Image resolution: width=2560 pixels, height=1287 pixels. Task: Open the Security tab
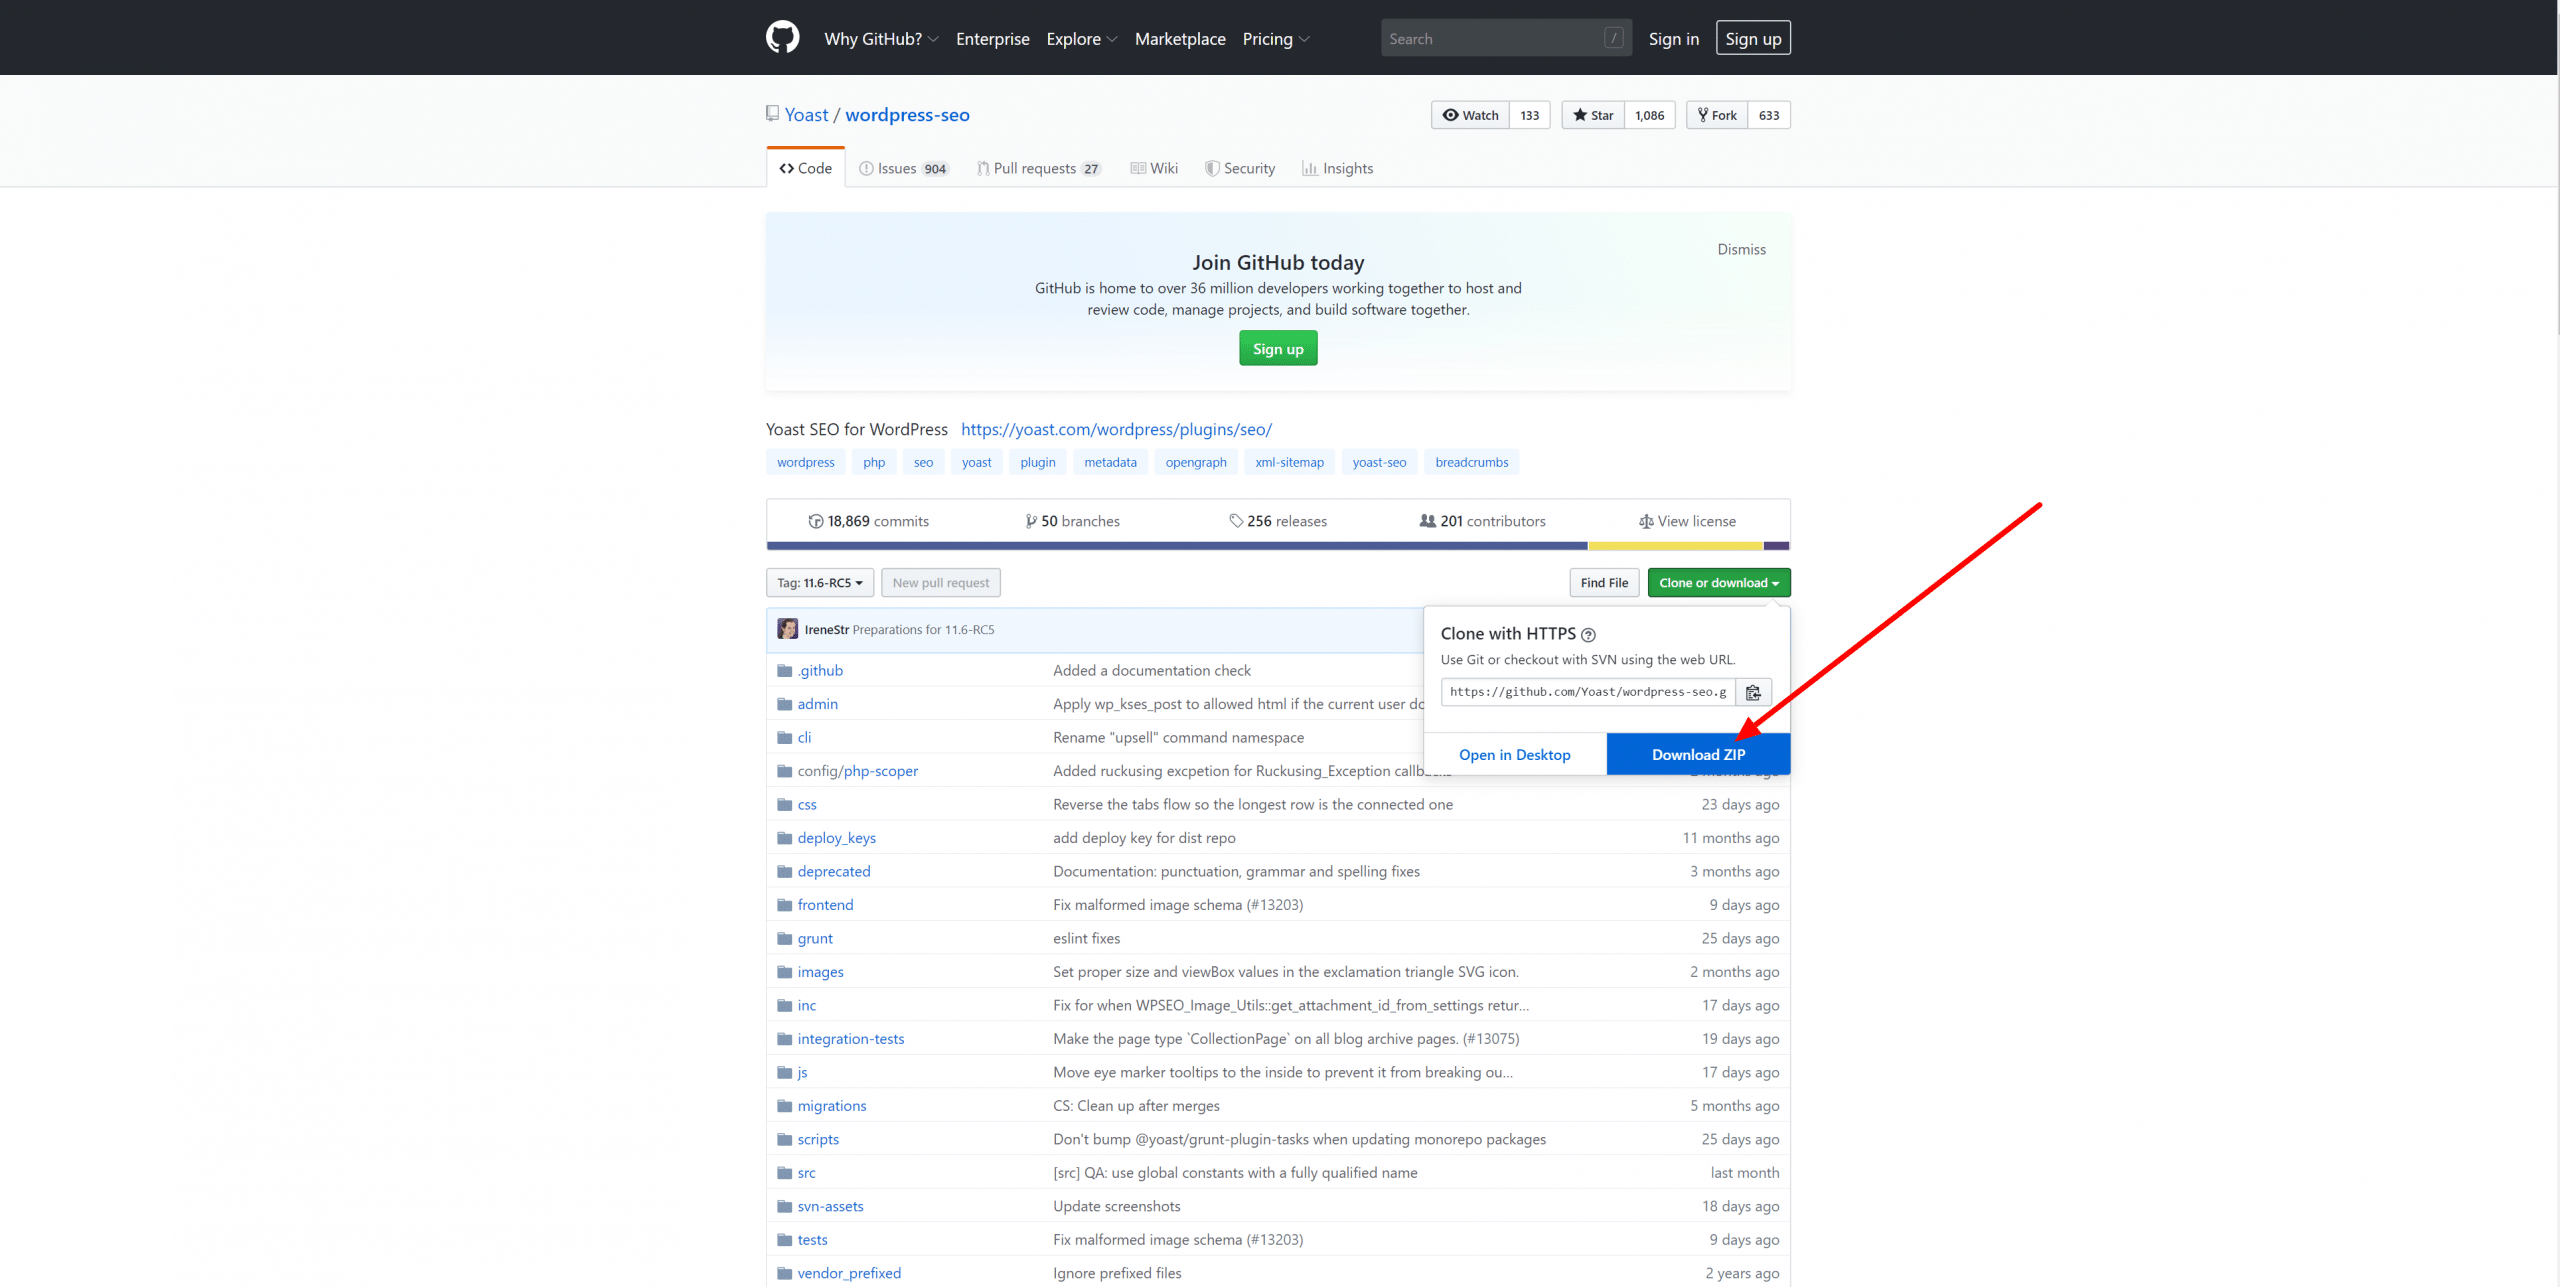tap(1240, 168)
